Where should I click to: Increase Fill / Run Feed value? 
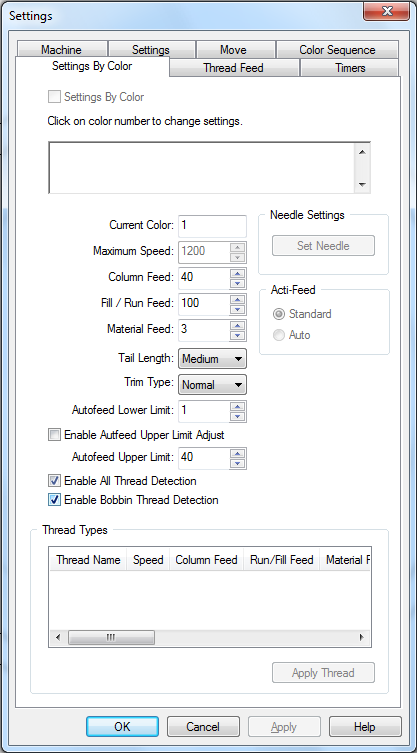click(237, 299)
